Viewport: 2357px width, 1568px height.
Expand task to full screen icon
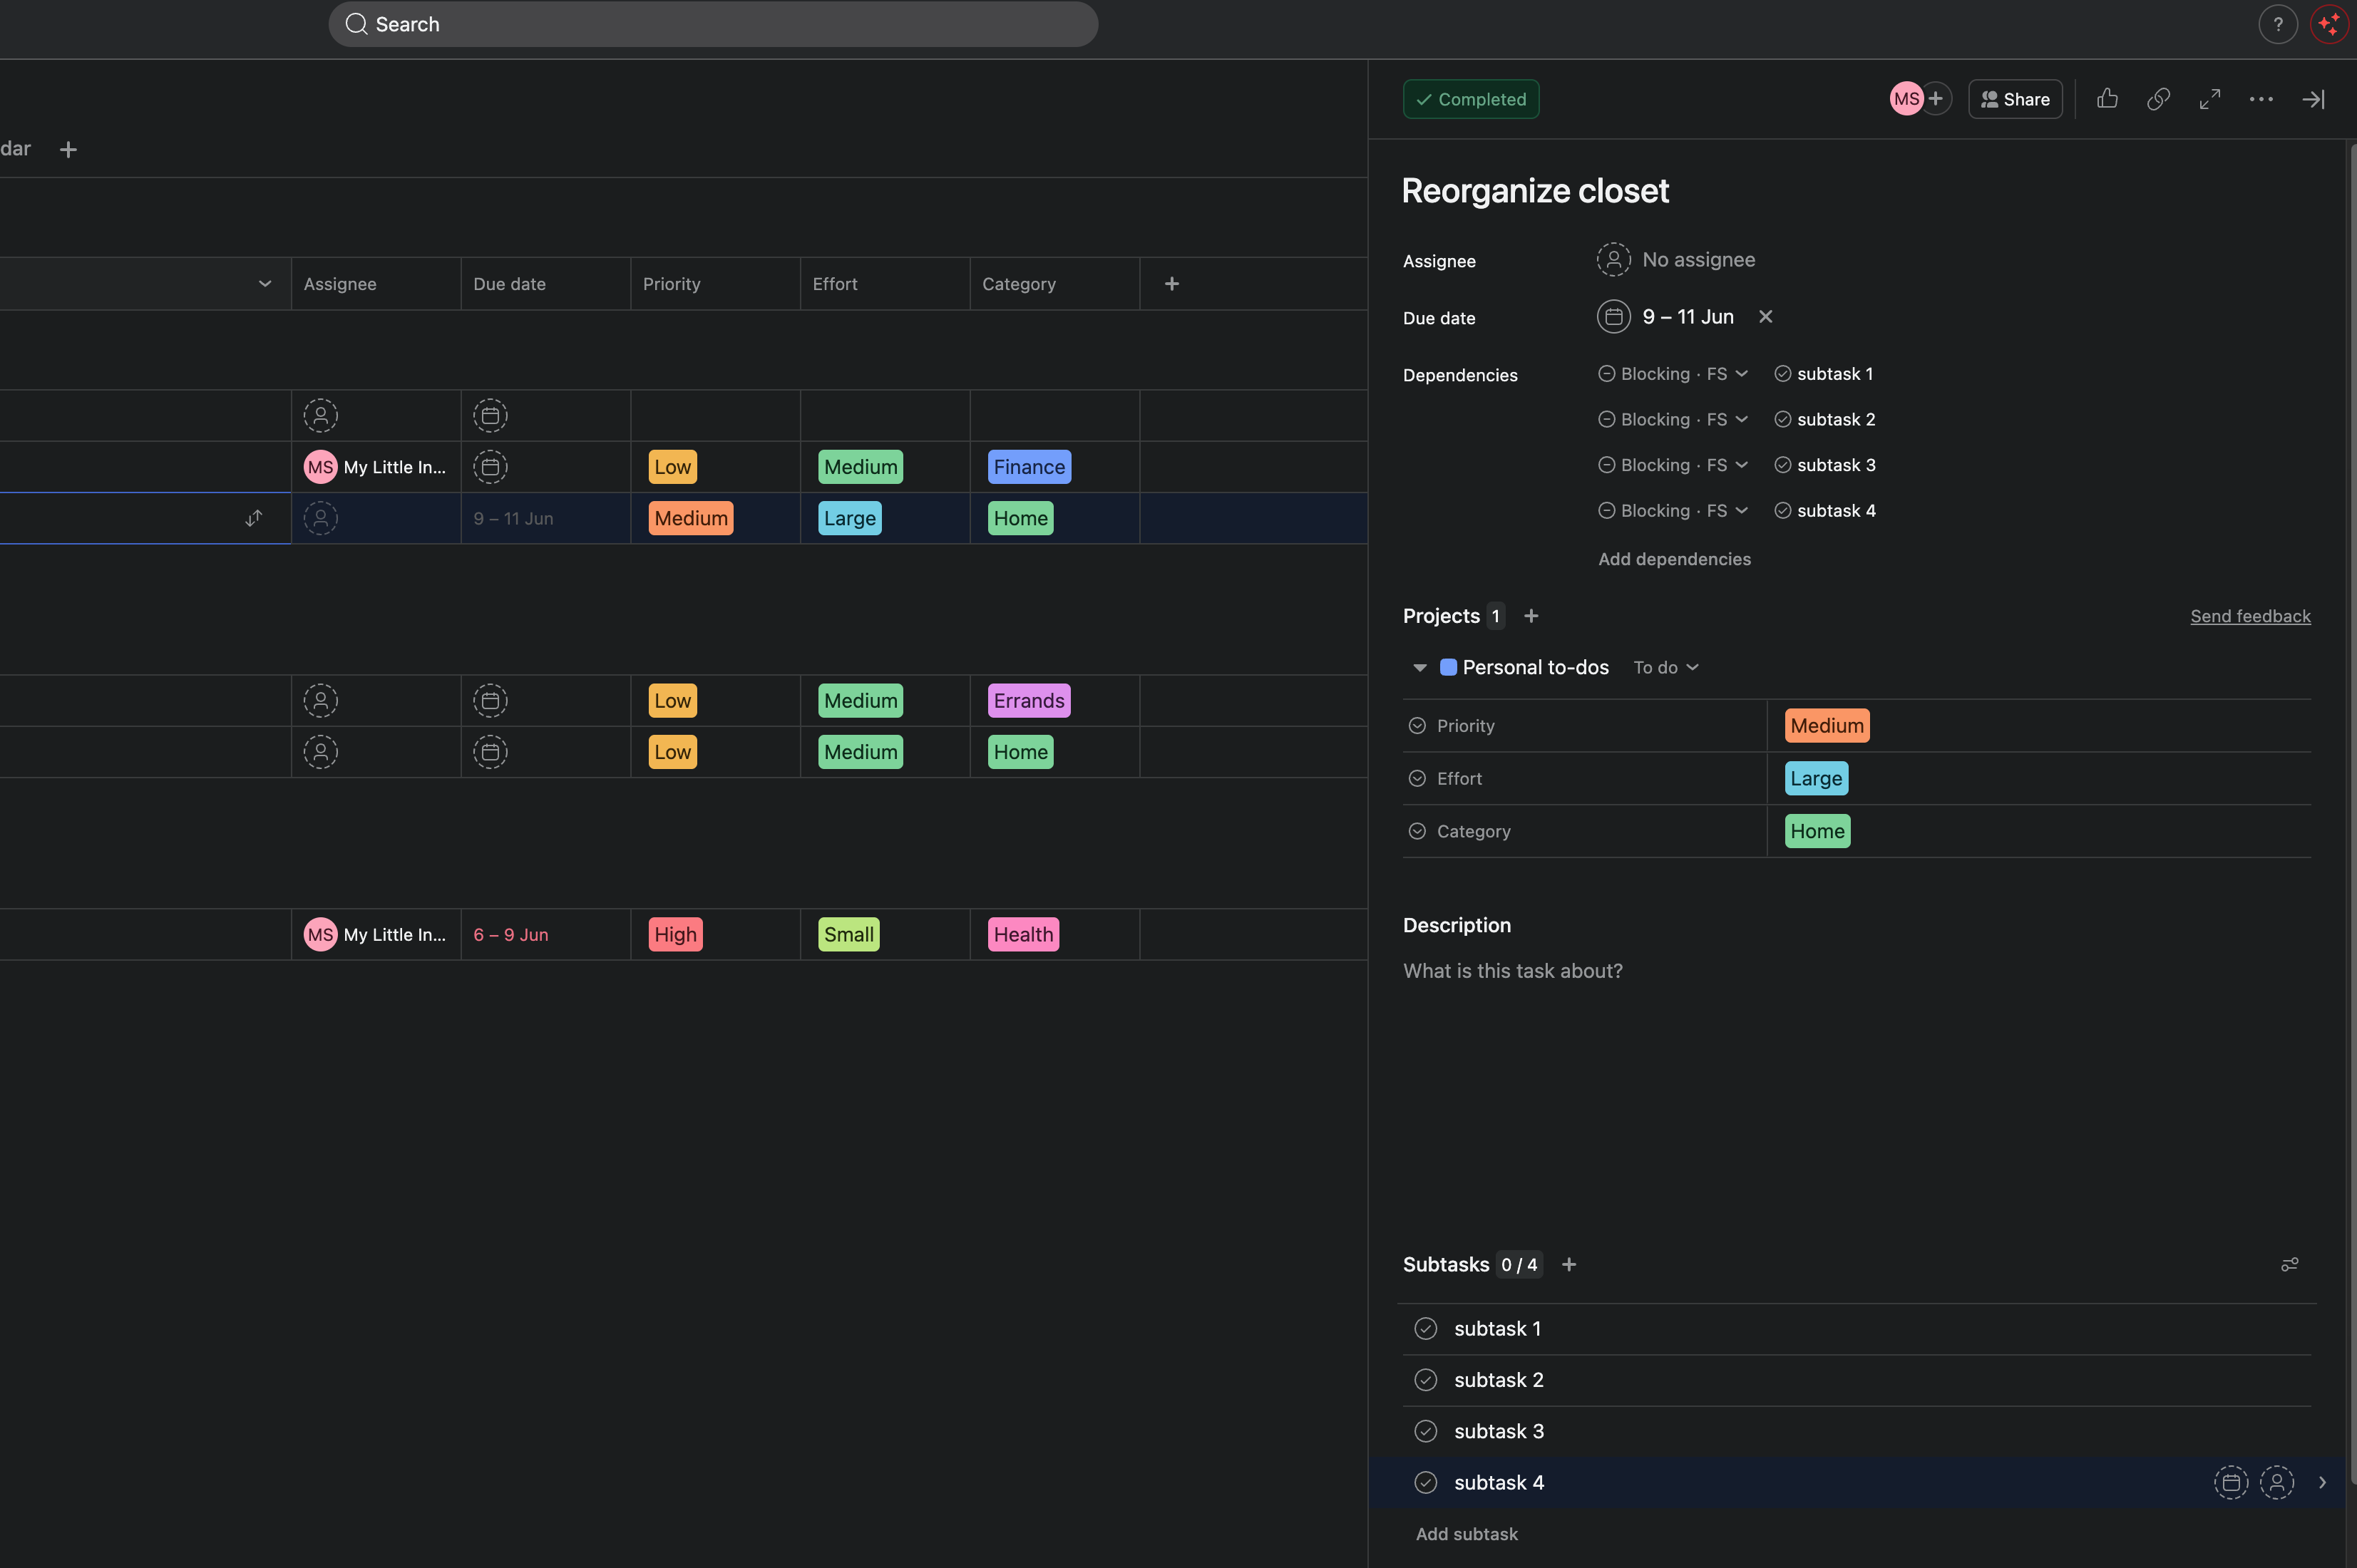point(2210,99)
